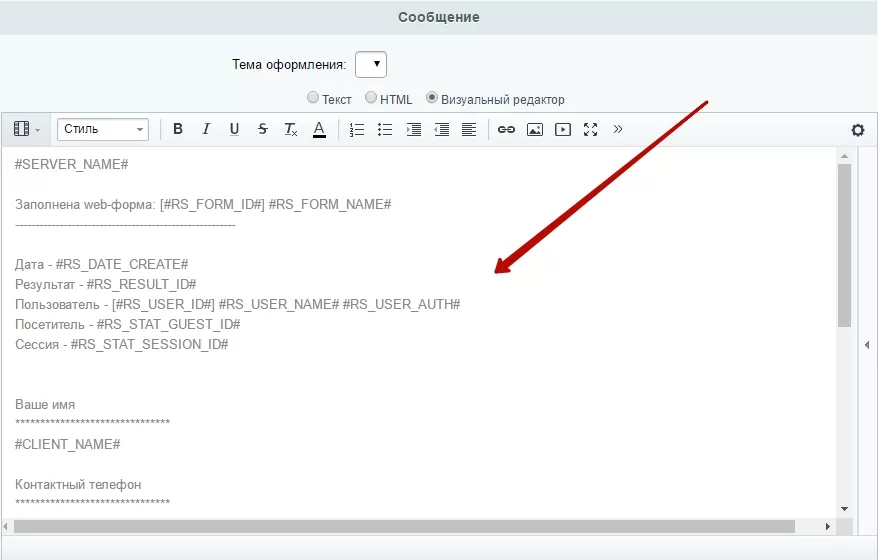
Task: Select the Текст radio button
Action: coord(312,97)
